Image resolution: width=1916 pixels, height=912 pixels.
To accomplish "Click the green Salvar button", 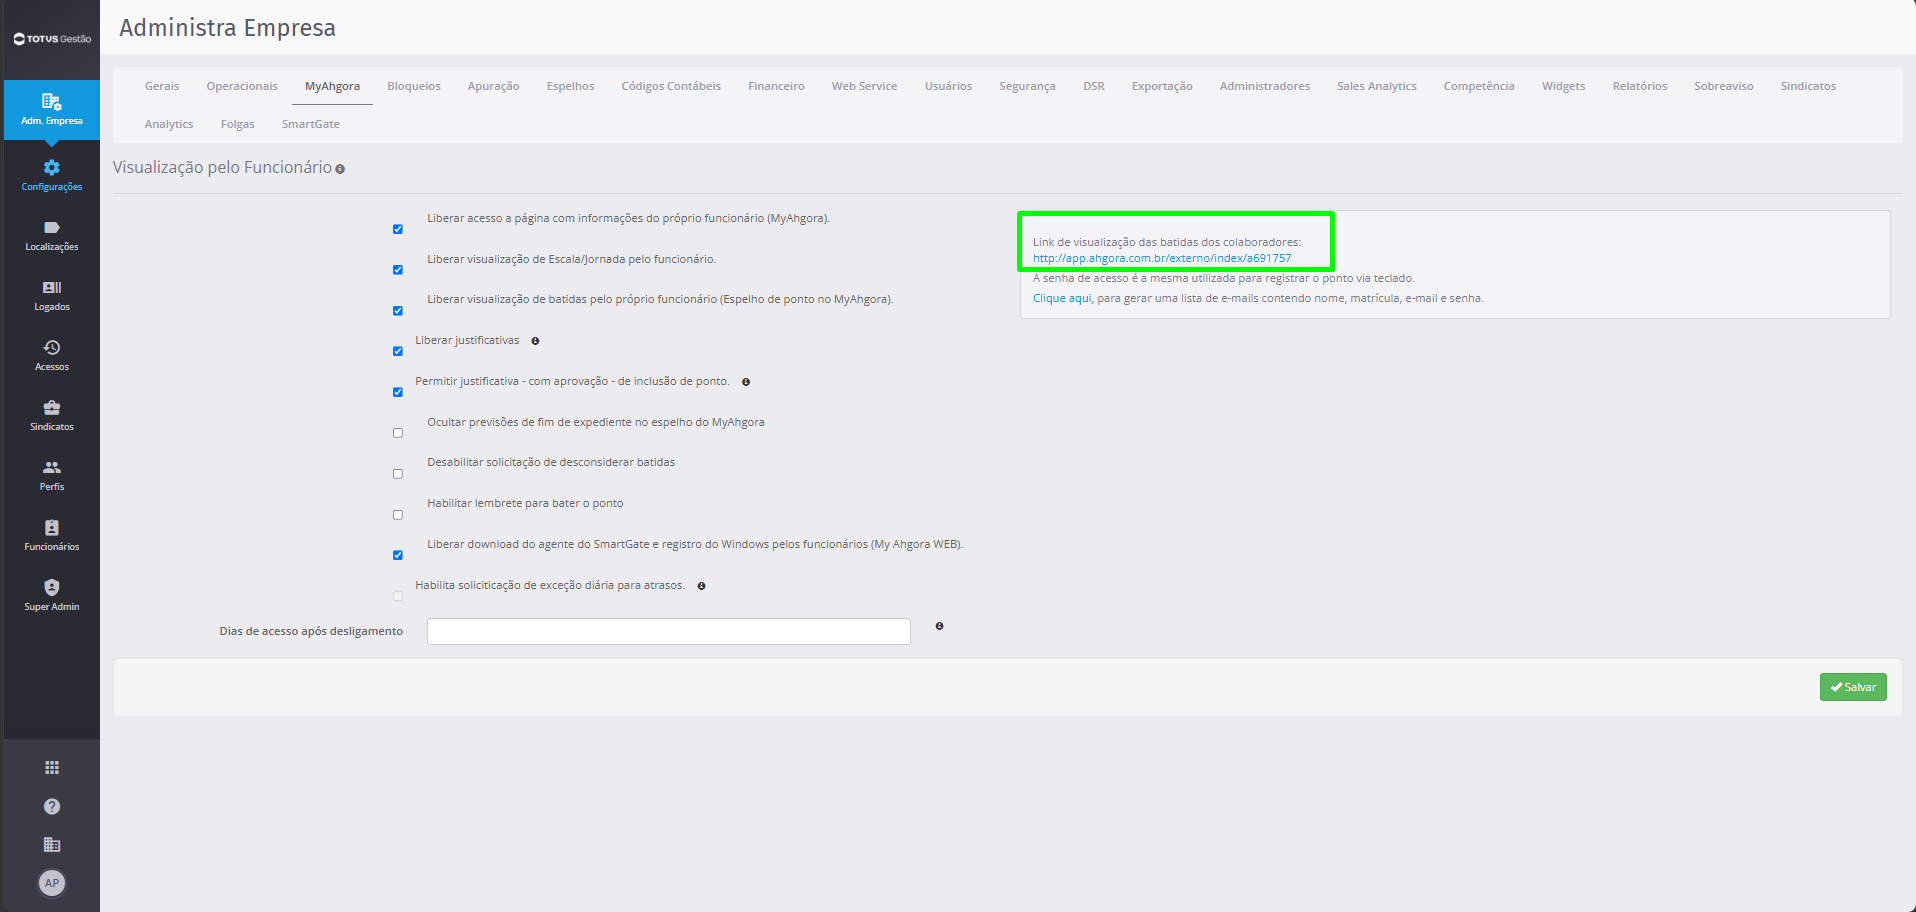I will [1853, 687].
